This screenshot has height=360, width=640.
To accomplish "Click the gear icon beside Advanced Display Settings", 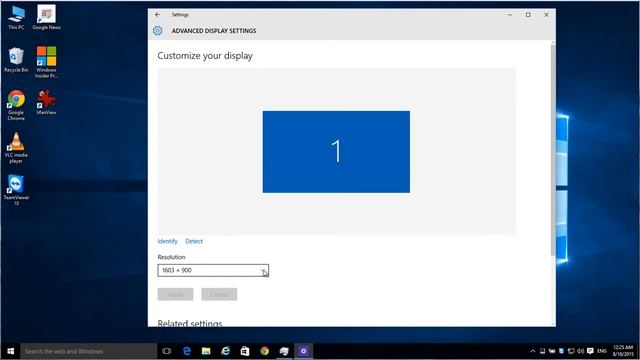I will pos(158,31).
